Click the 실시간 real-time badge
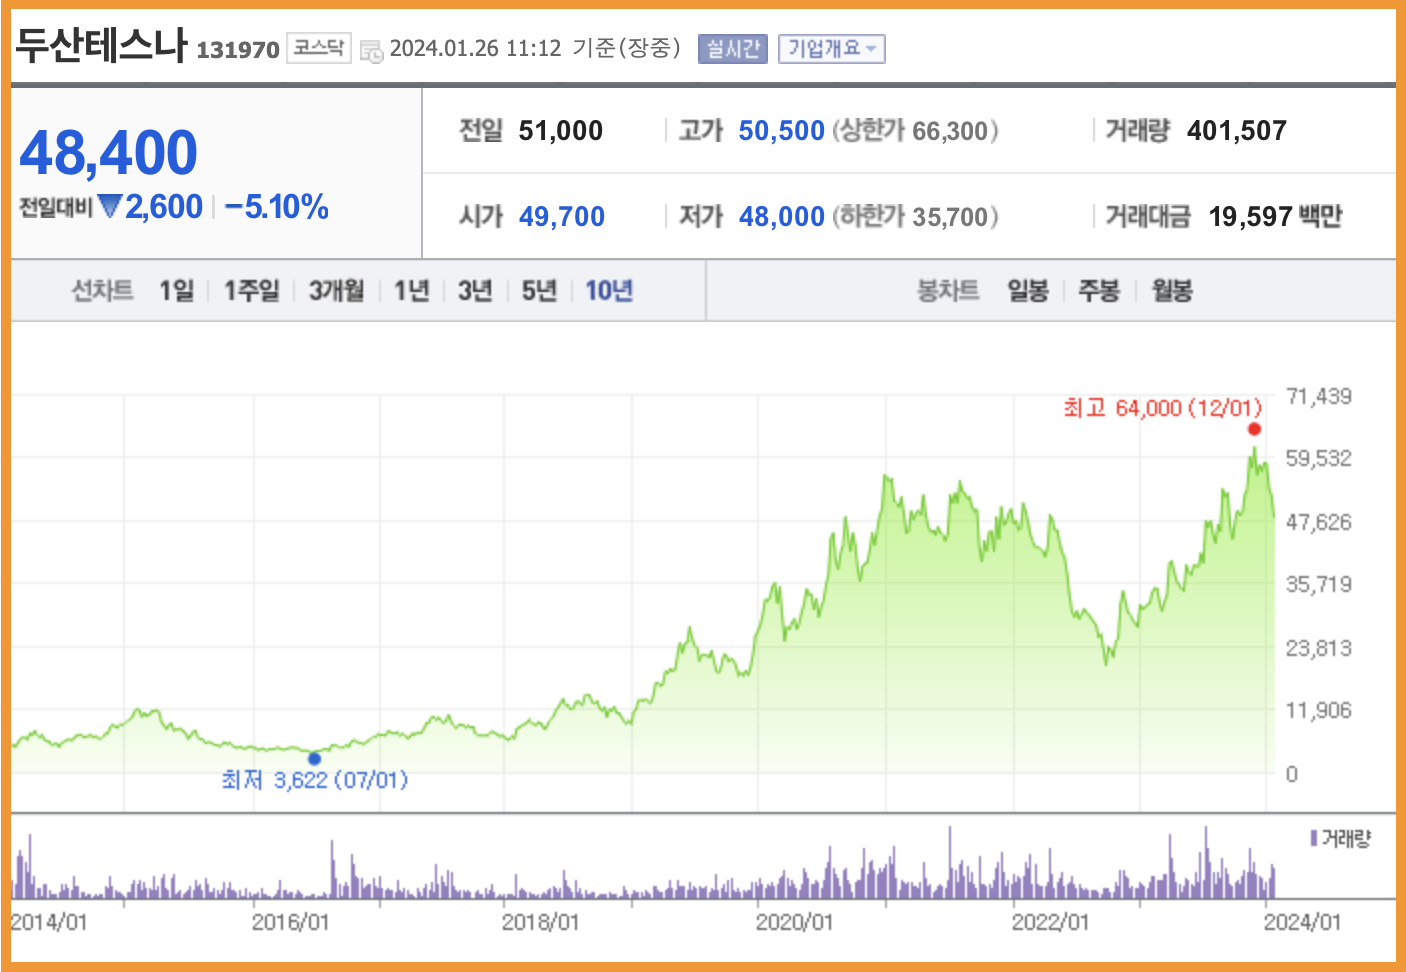The width and height of the screenshot is (1406, 972). [x=733, y=48]
